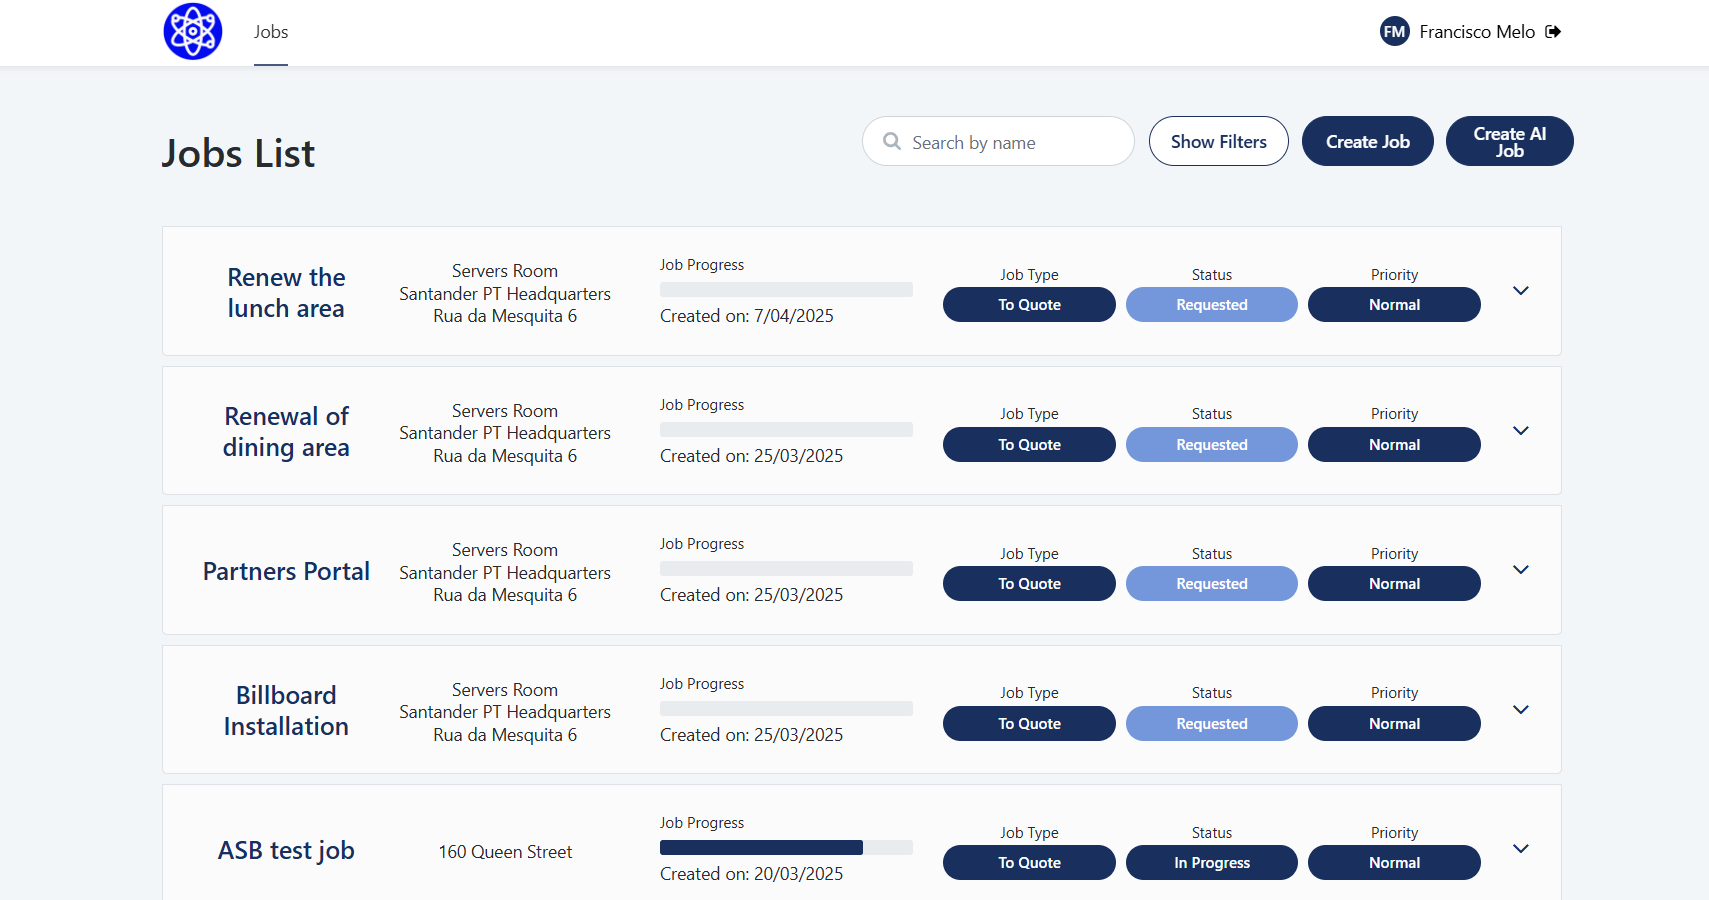Click Requested status on Billboard Installation
The width and height of the screenshot is (1709, 900).
click(1211, 724)
